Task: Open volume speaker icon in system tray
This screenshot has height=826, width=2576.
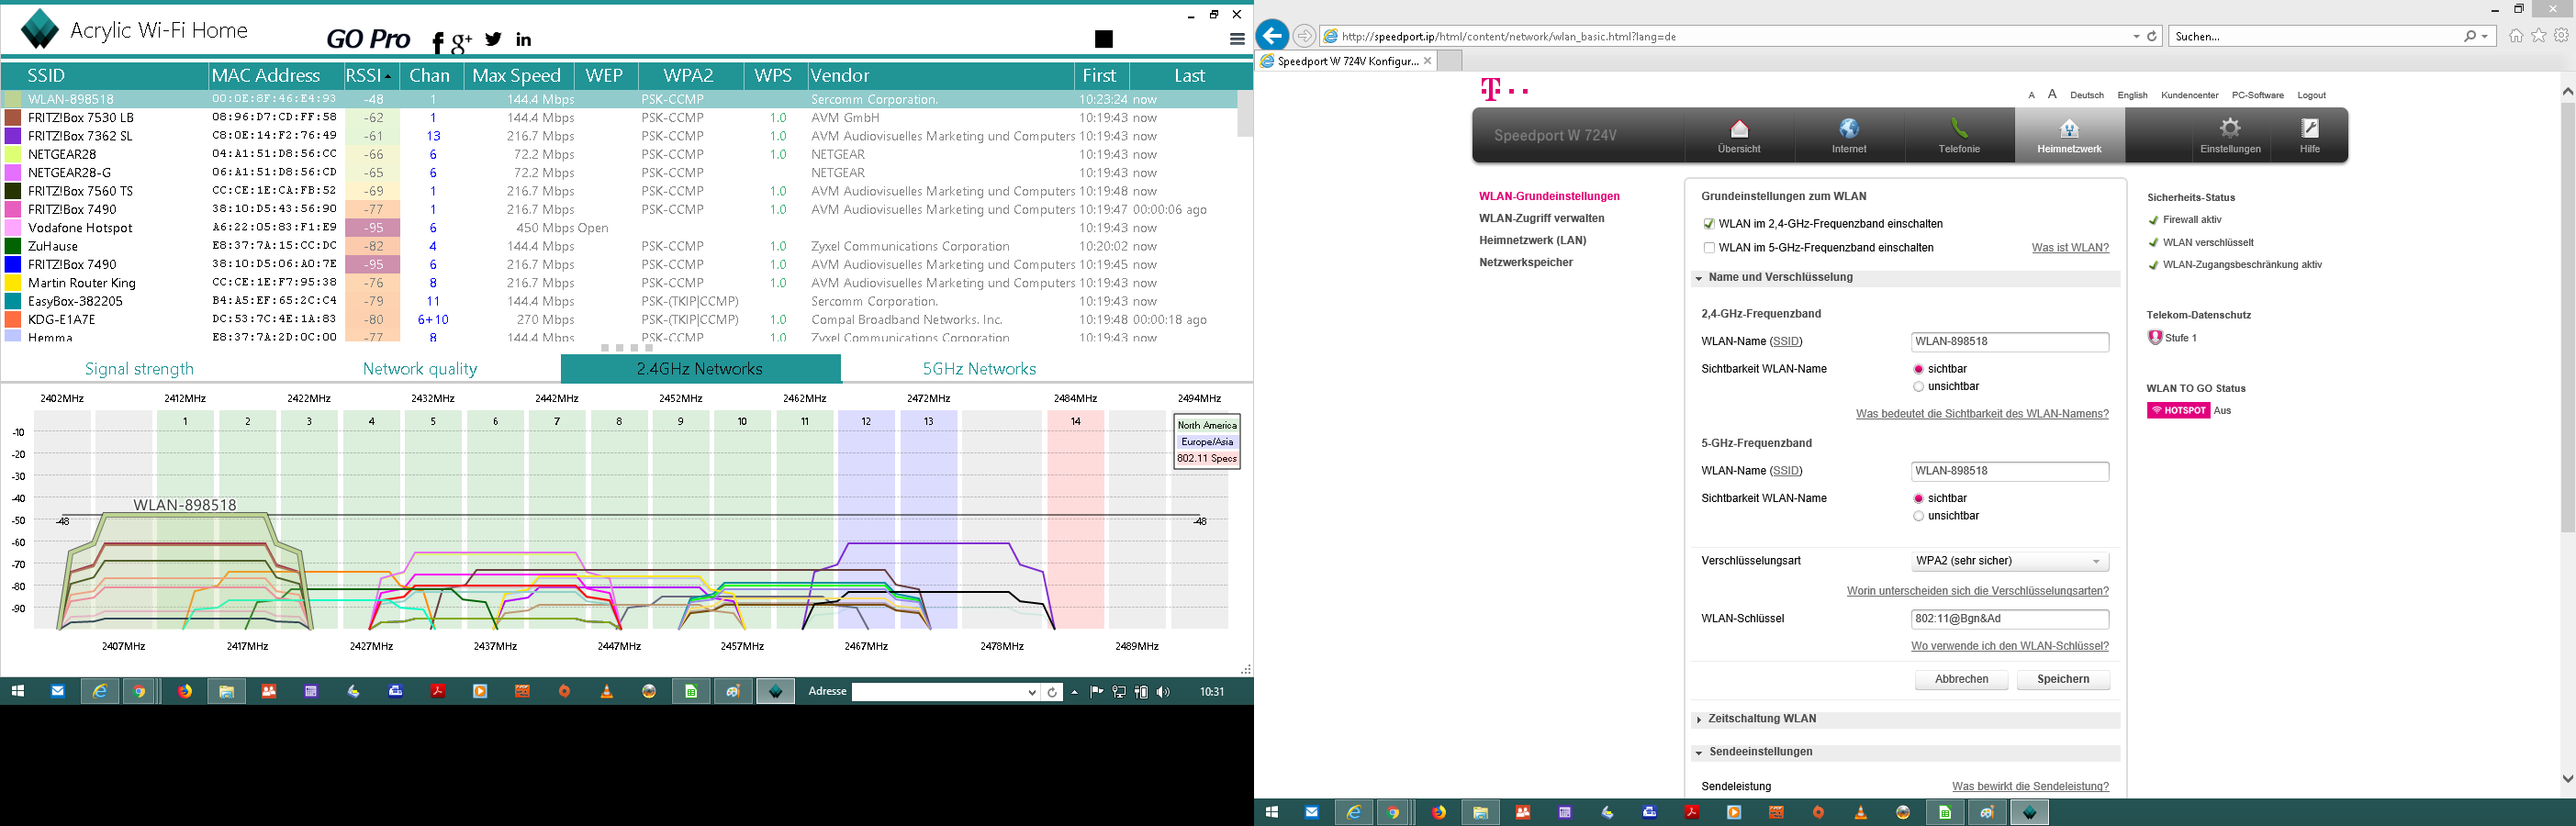Action: (1162, 691)
